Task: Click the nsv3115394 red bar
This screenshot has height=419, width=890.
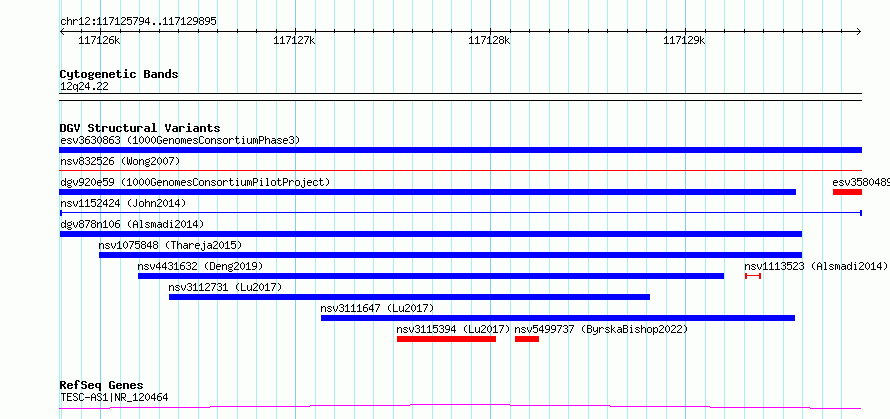Action: pyautogui.click(x=446, y=339)
